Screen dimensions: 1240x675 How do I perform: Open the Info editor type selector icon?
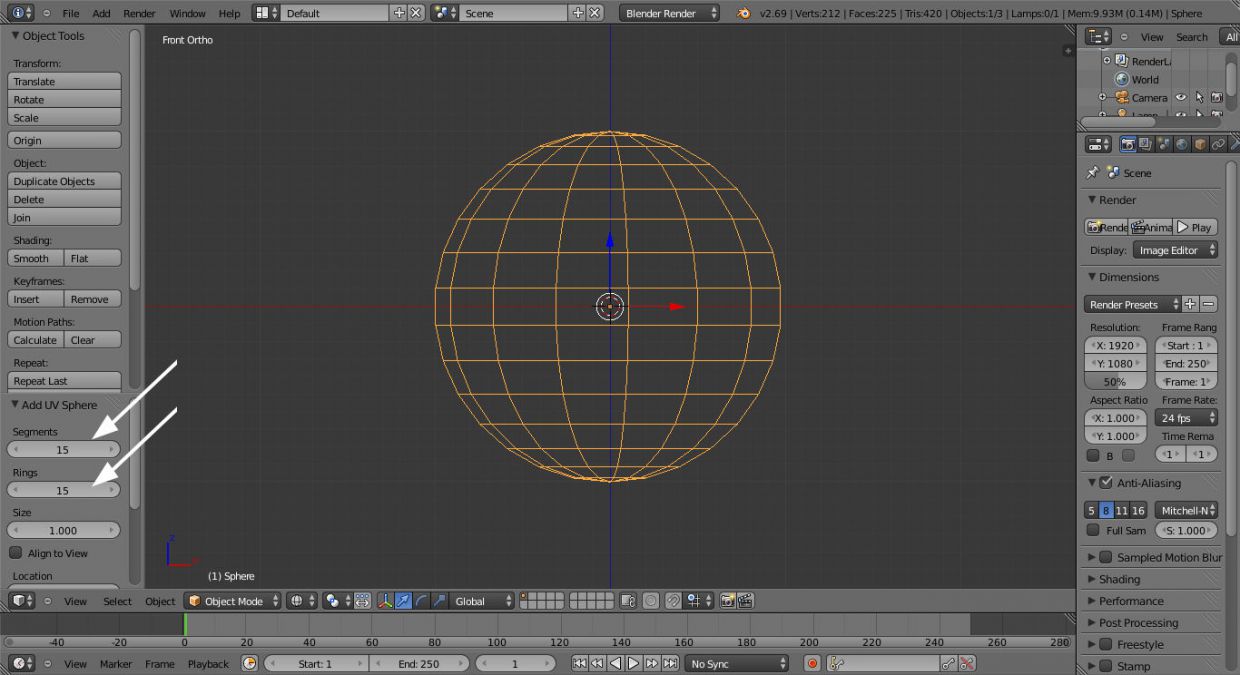pos(21,13)
